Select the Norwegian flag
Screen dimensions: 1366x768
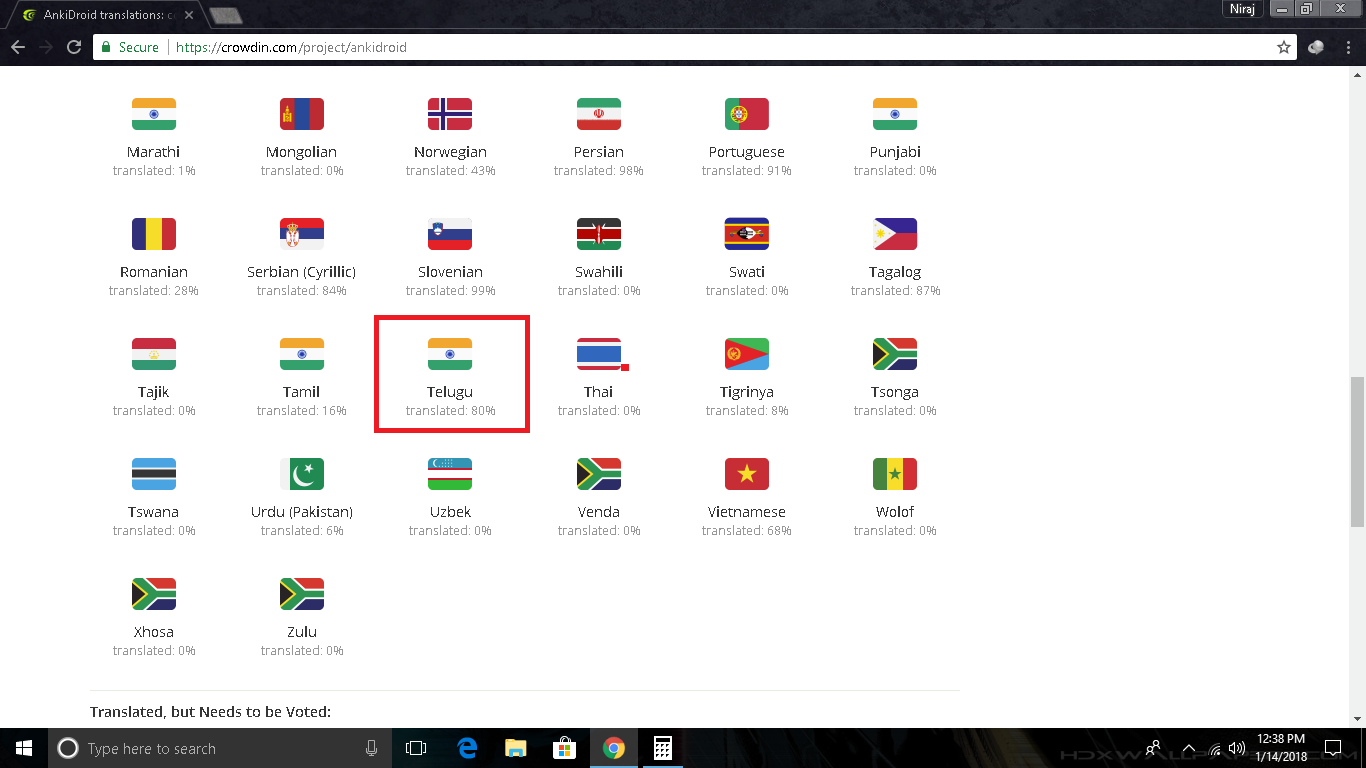[450, 114]
